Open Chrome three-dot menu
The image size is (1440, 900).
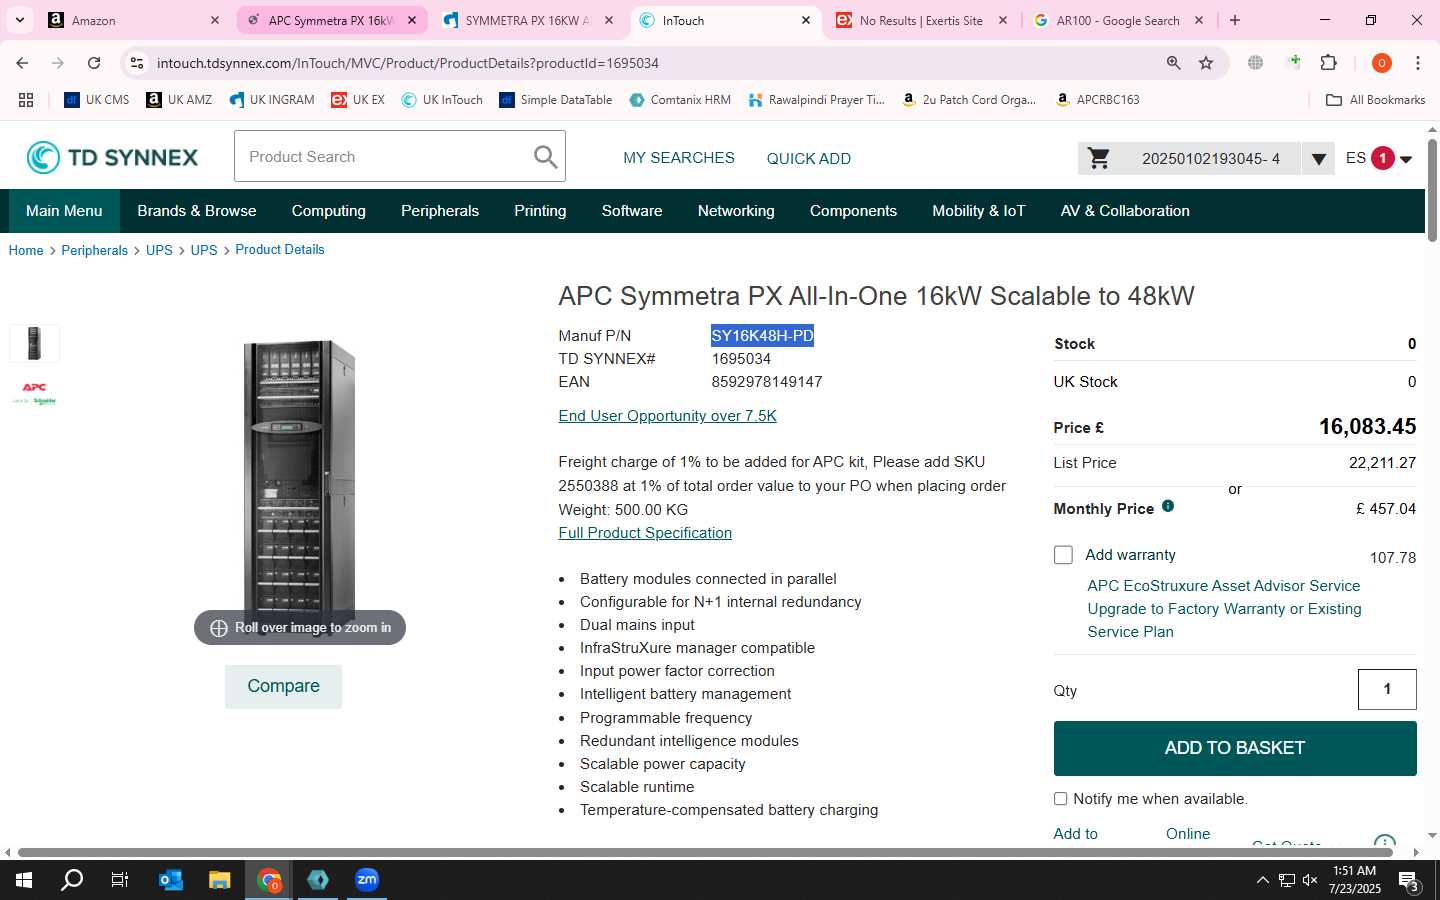point(1418,63)
